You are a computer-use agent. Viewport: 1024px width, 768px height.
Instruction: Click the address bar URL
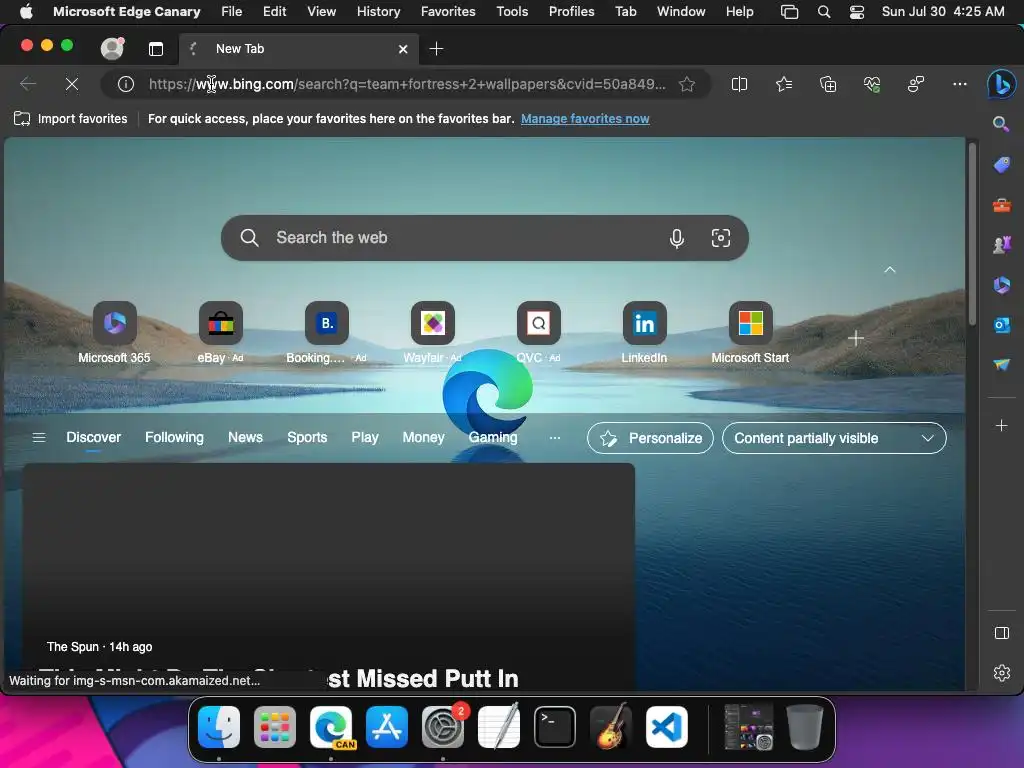coord(407,84)
